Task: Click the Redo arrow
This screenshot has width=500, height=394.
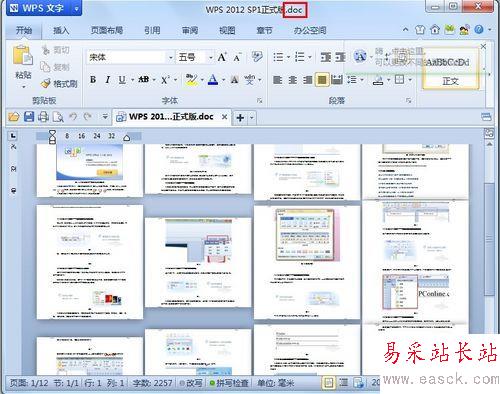Action: point(88,117)
